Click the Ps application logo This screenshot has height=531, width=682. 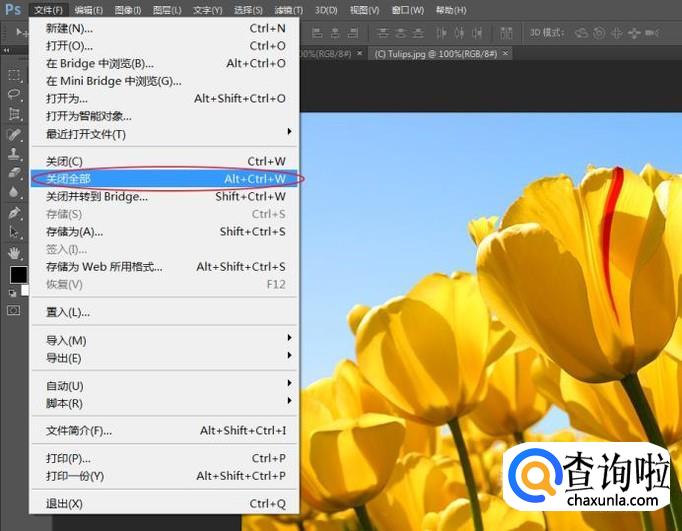(13, 9)
